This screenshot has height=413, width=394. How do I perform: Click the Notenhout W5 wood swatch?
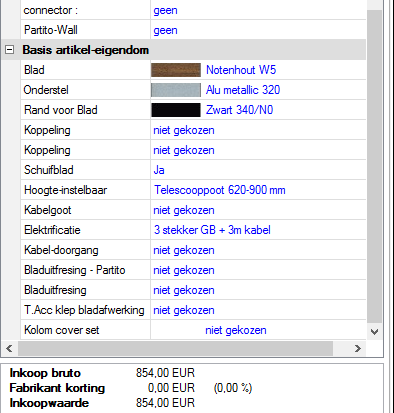[176, 70]
